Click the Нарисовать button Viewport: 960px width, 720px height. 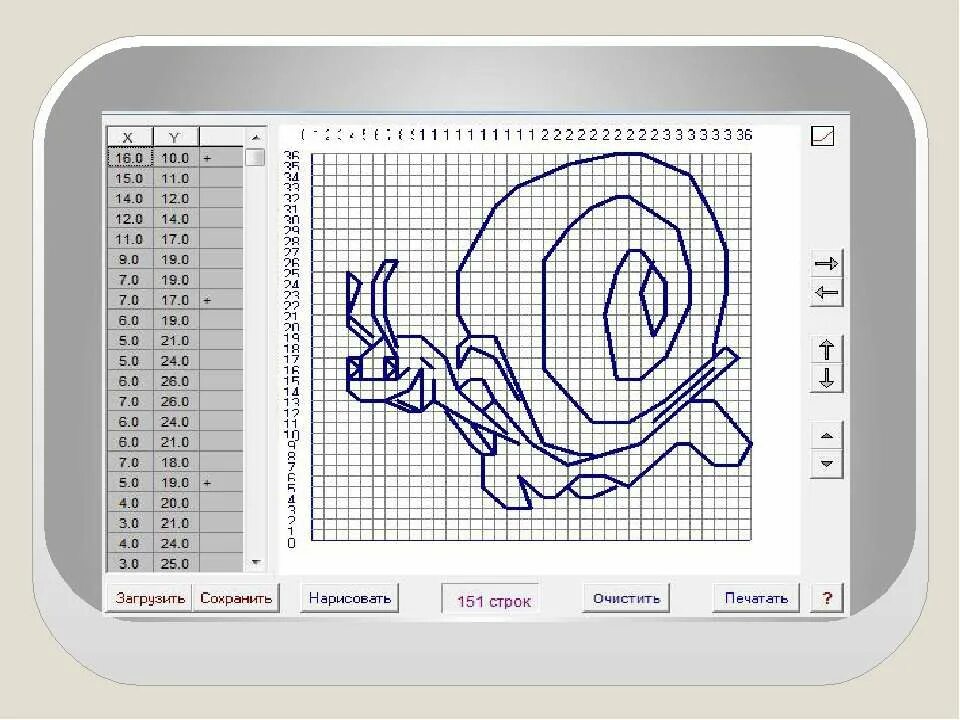pos(350,598)
